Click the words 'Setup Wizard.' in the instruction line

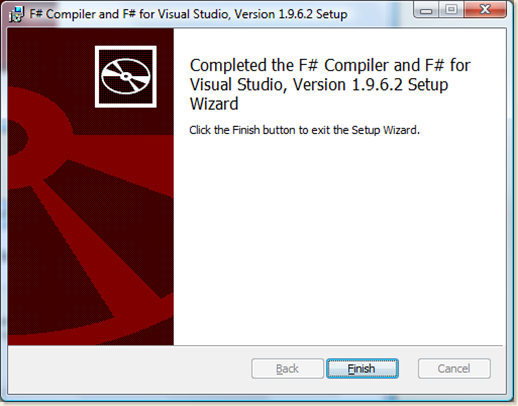tap(386, 130)
